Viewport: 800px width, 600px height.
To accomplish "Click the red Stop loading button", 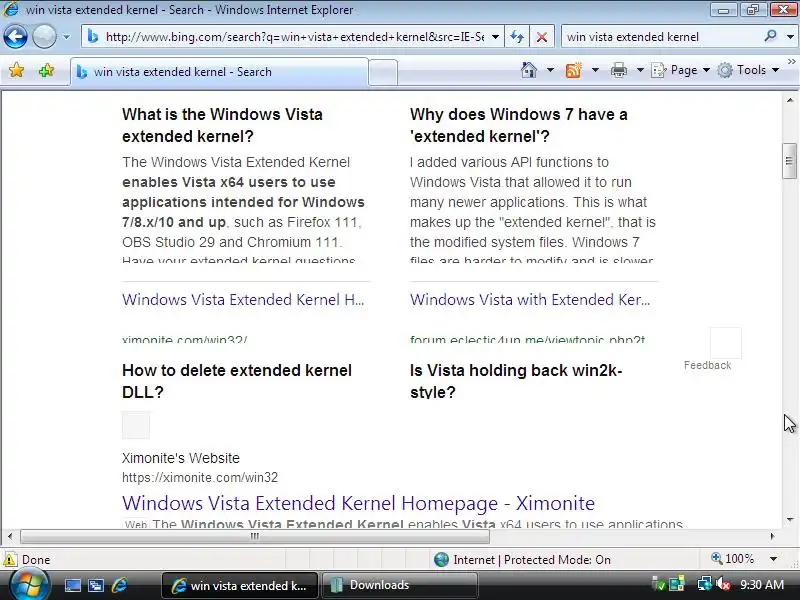I will point(542,37).
